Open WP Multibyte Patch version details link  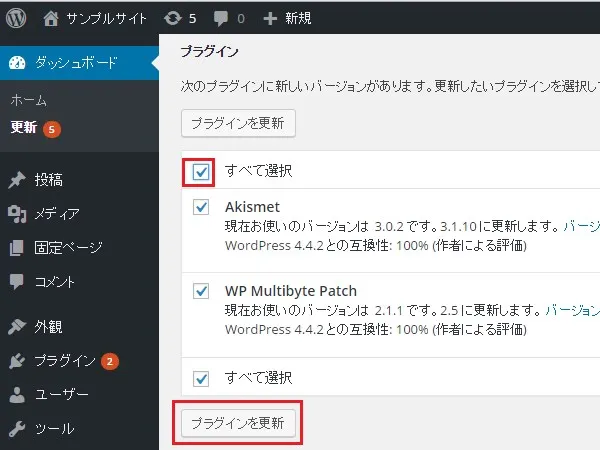(572, 310)
